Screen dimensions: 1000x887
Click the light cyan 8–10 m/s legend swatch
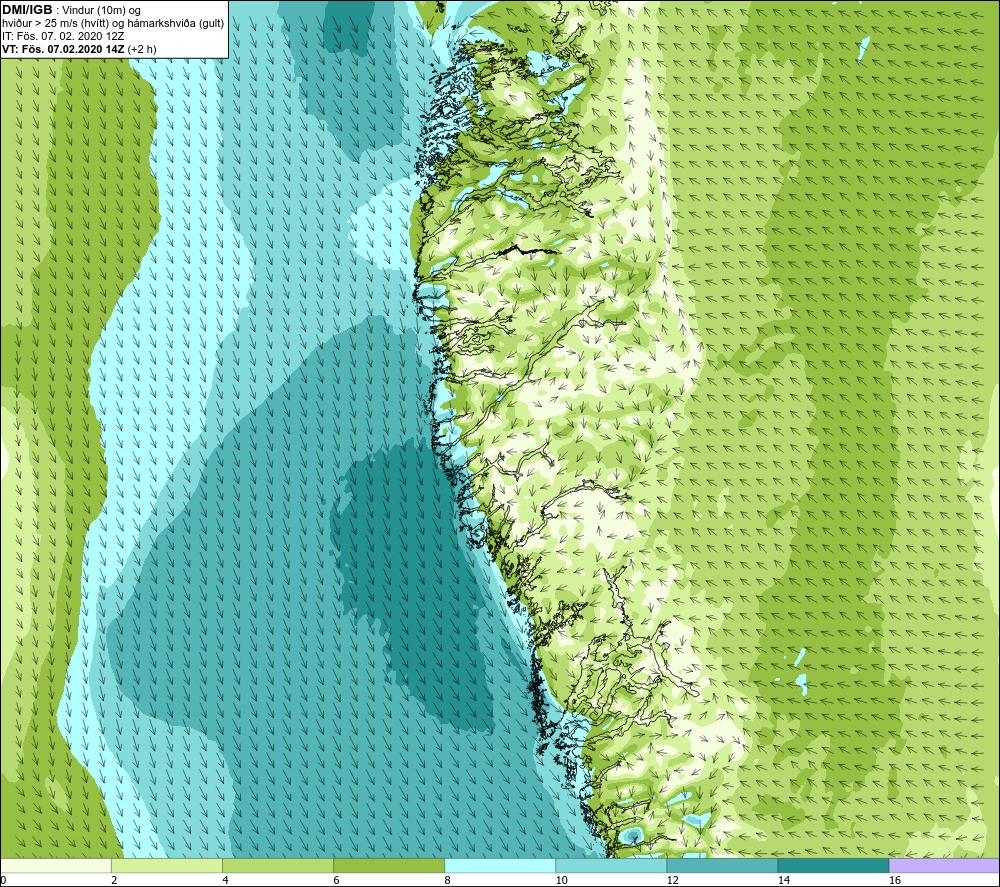[500, 865]
